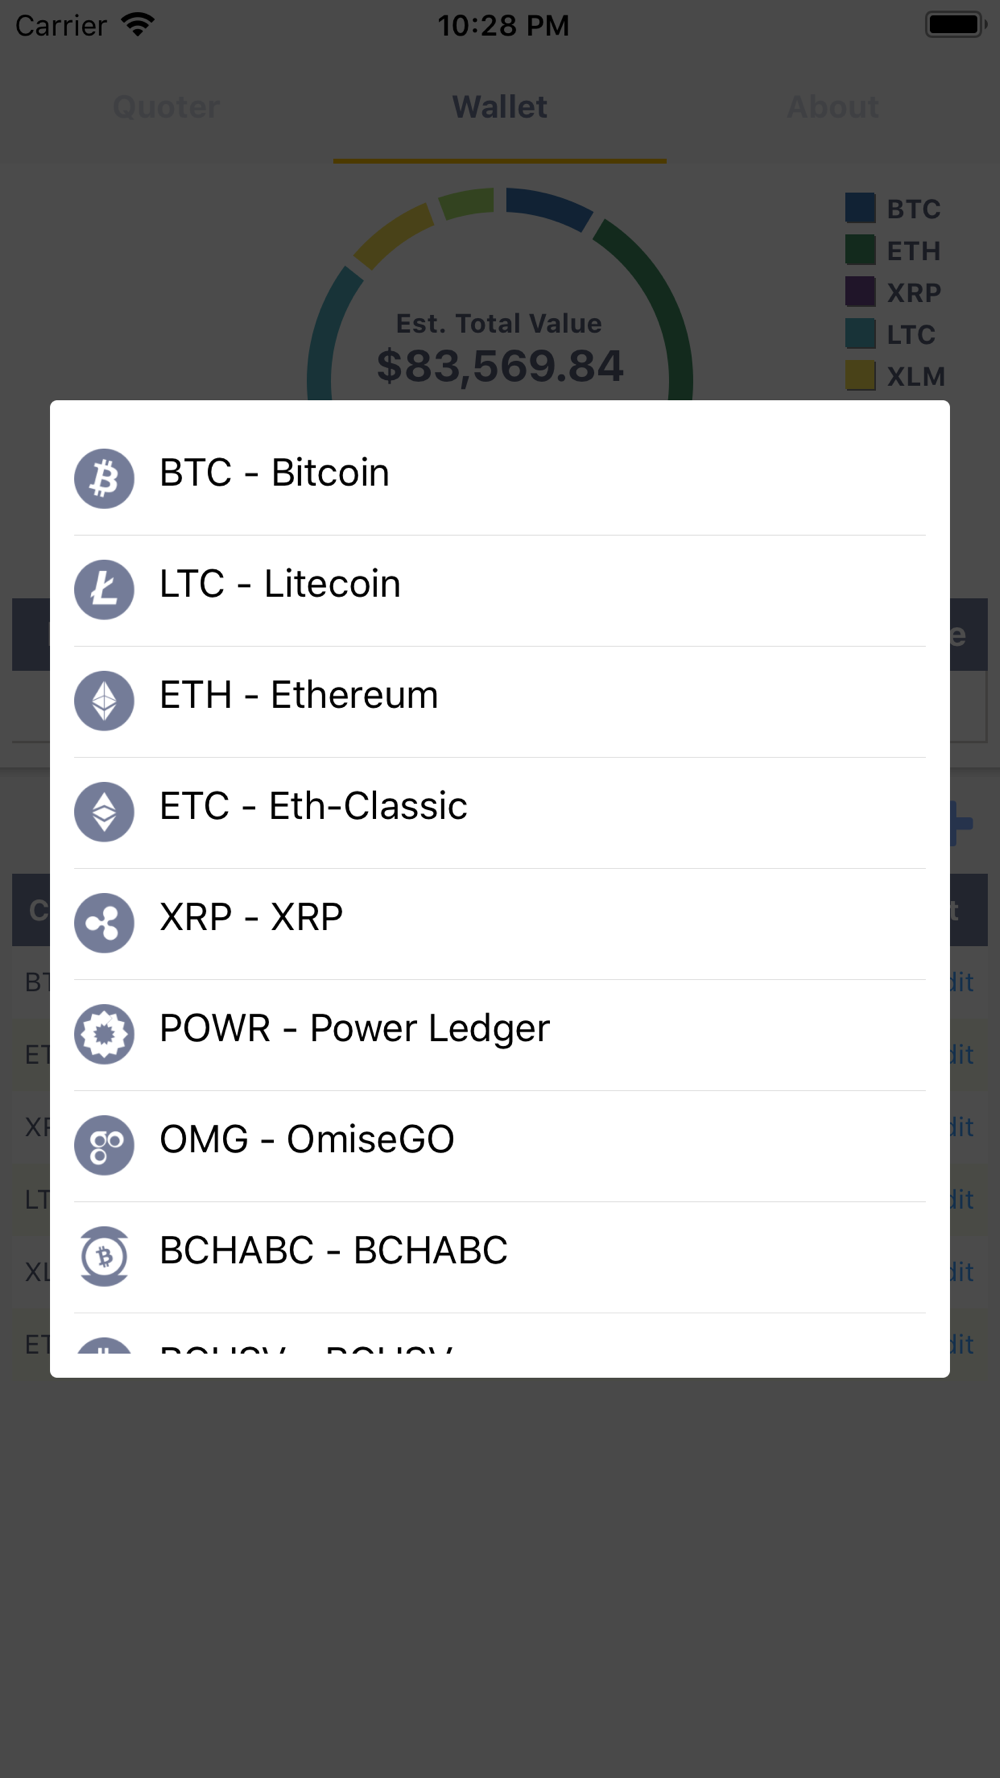Tap the XRP coin icon
The height and width of the screenshot is (1778, 1000).
click(104, 923)
